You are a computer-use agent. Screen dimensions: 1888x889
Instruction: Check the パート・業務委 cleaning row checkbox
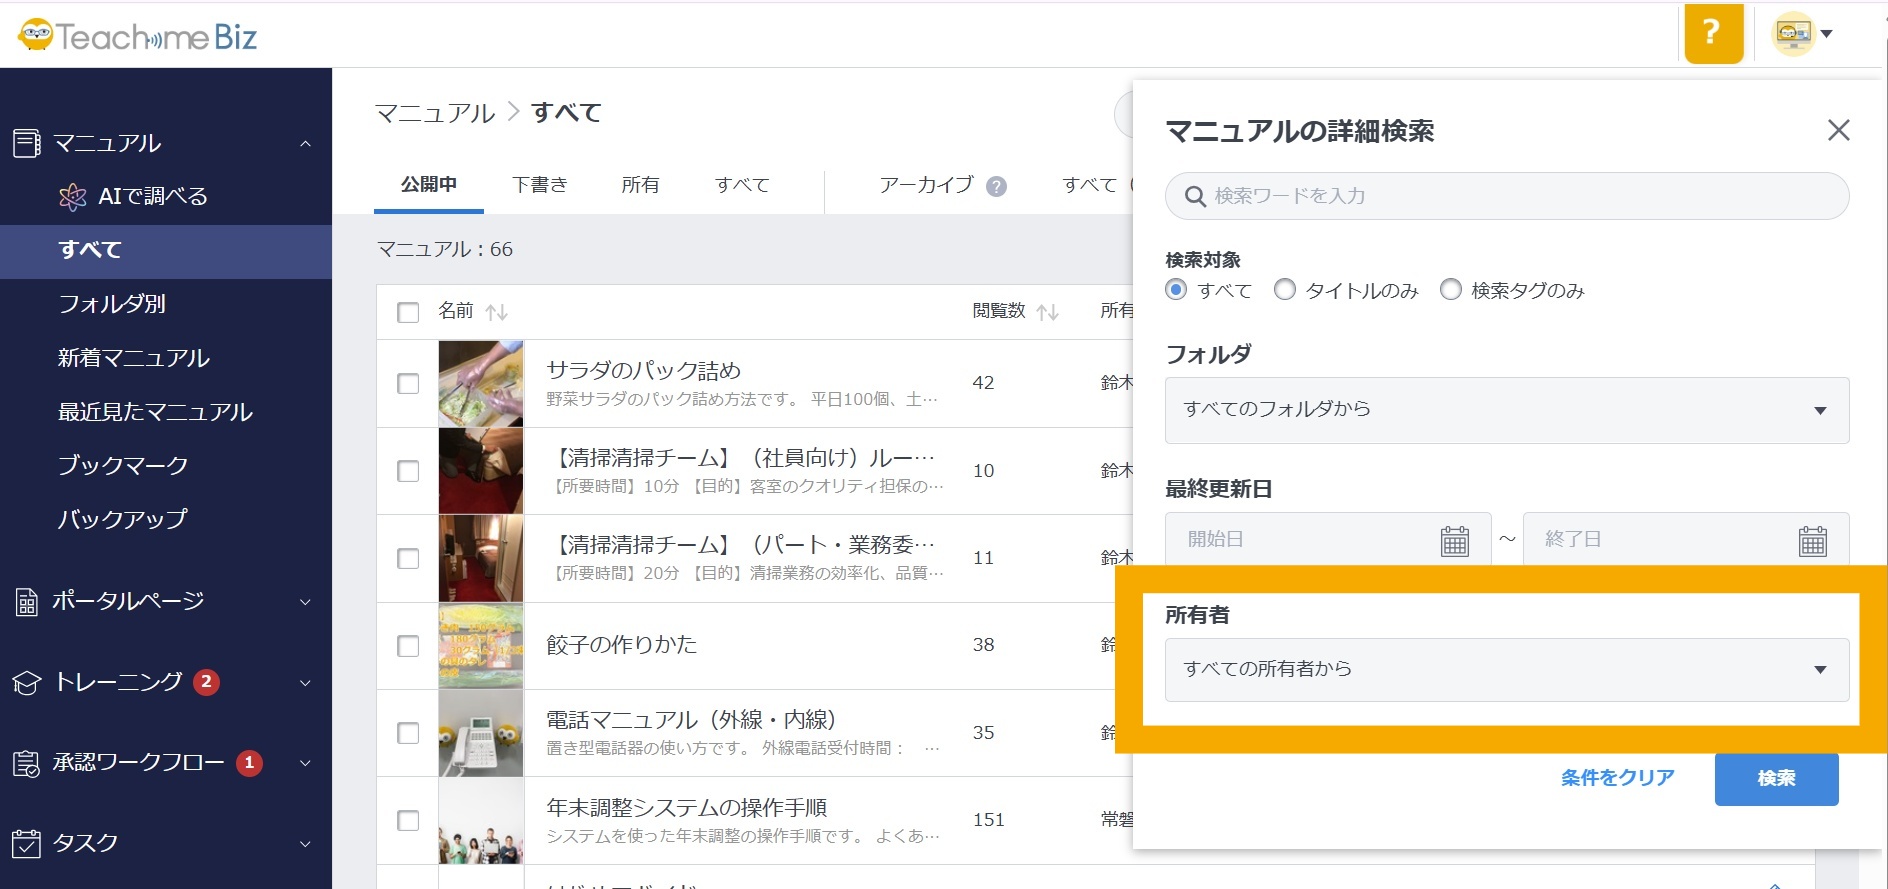[x=408, y=558]
